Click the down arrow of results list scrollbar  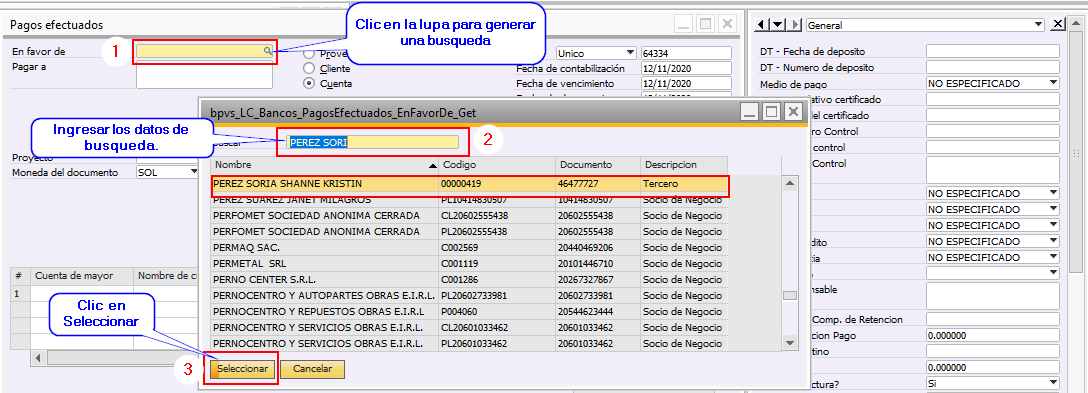point(789,343)
